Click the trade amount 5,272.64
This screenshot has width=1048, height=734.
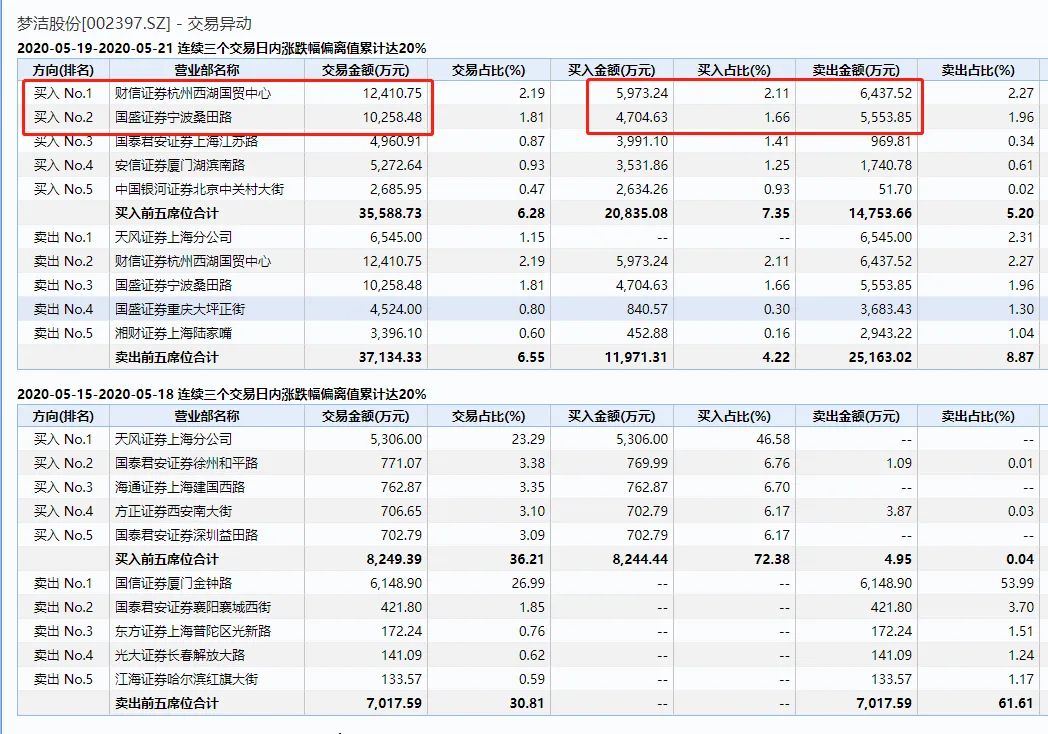coord(396,165)
